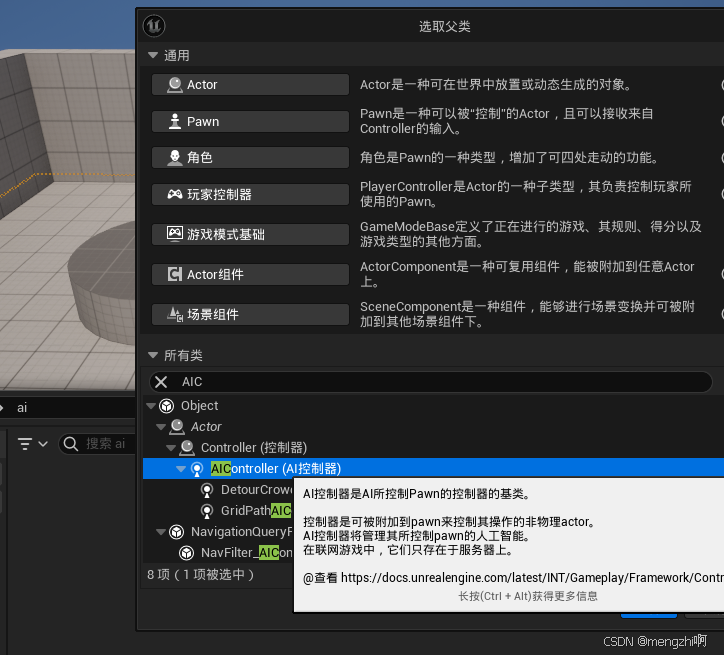Image resolution: width=724 pixels, height=655 pixels.
Task: Collapse the Object tree node
Action: tap(151, 406)
